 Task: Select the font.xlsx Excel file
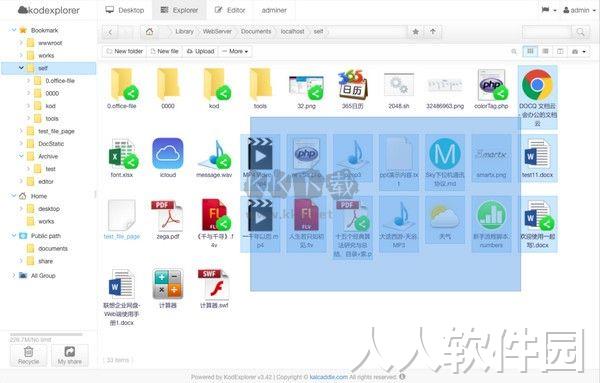coord(122,154)
